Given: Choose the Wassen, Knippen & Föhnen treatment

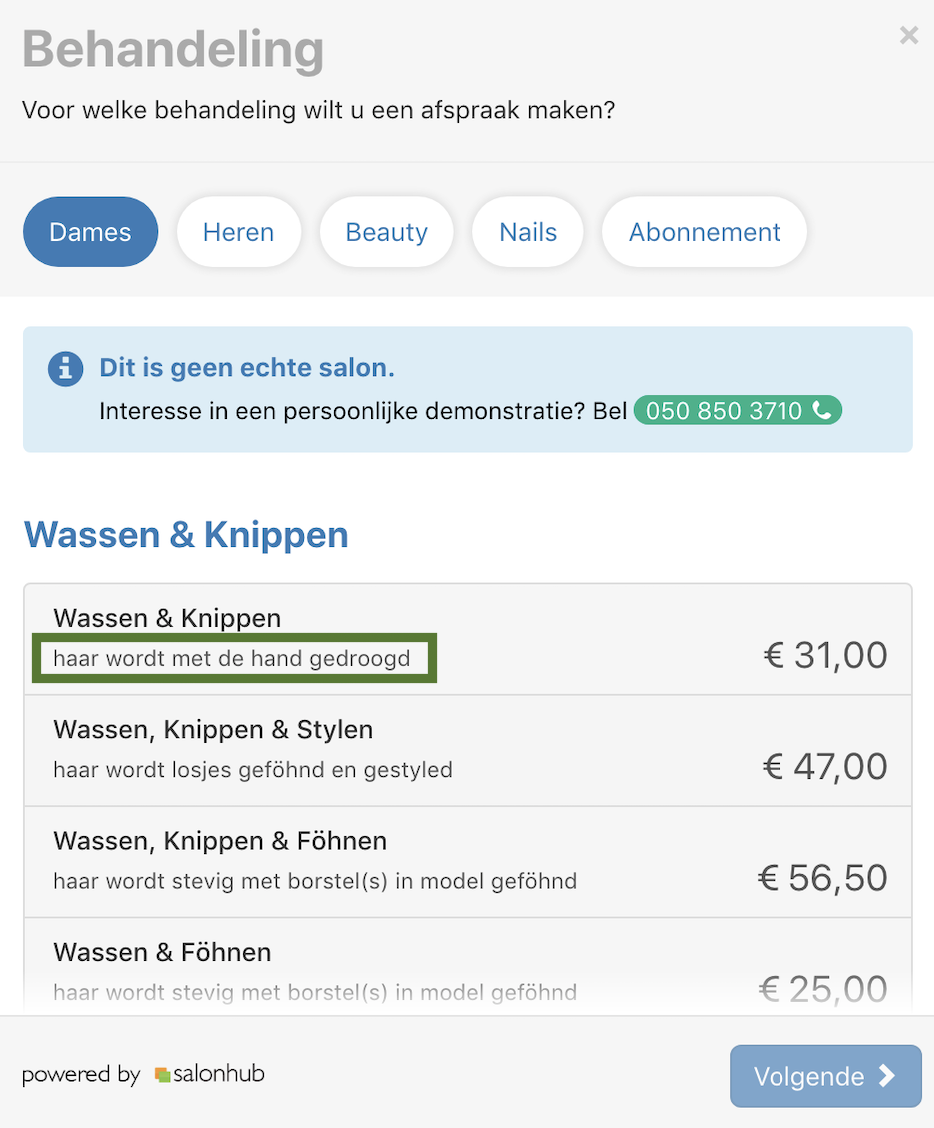Looking at the screenshot, I should click(468, 862).
